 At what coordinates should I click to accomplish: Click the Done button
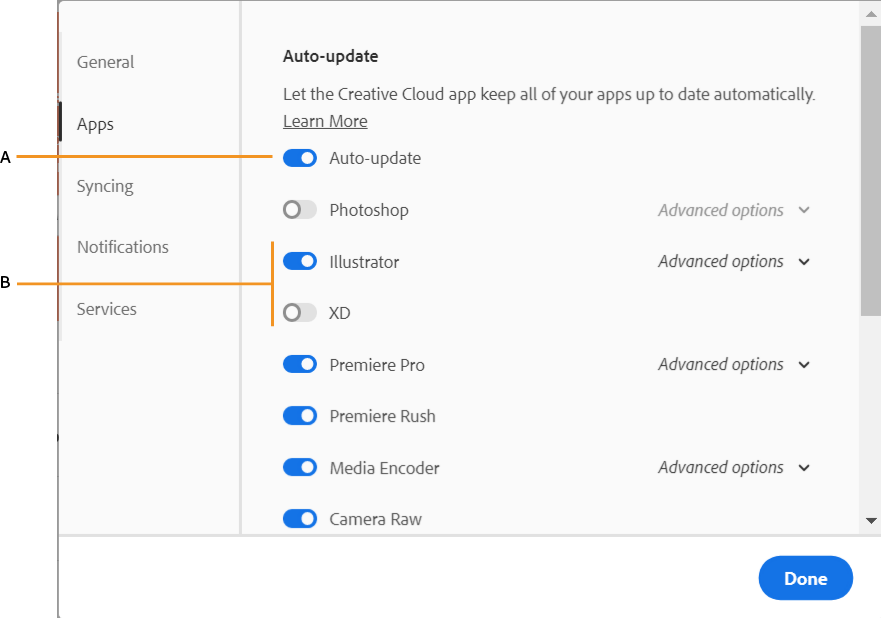pyautogui.click(x=805, y=579)
